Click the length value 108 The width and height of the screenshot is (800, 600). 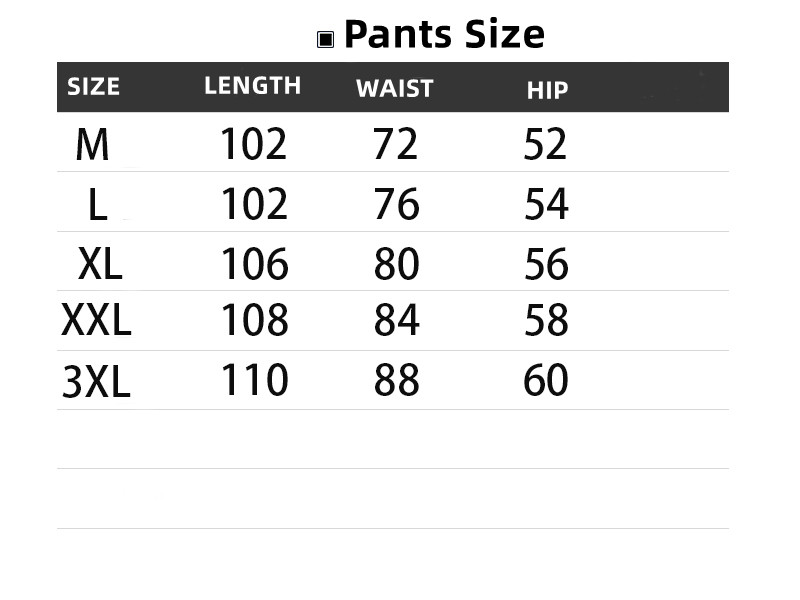(x=254, y=321)
